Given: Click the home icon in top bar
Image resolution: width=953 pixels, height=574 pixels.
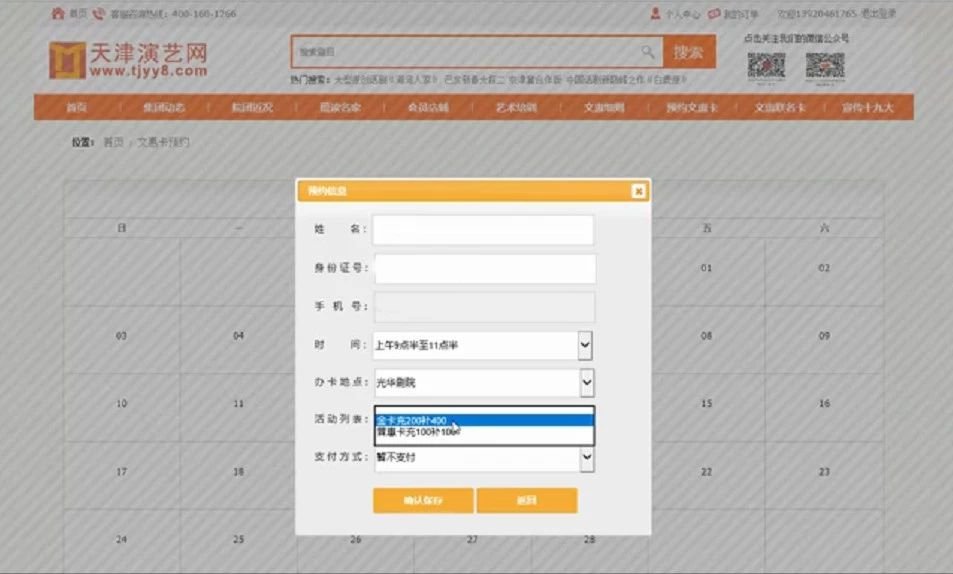Looking at the screenshot, I should point(58,13).
